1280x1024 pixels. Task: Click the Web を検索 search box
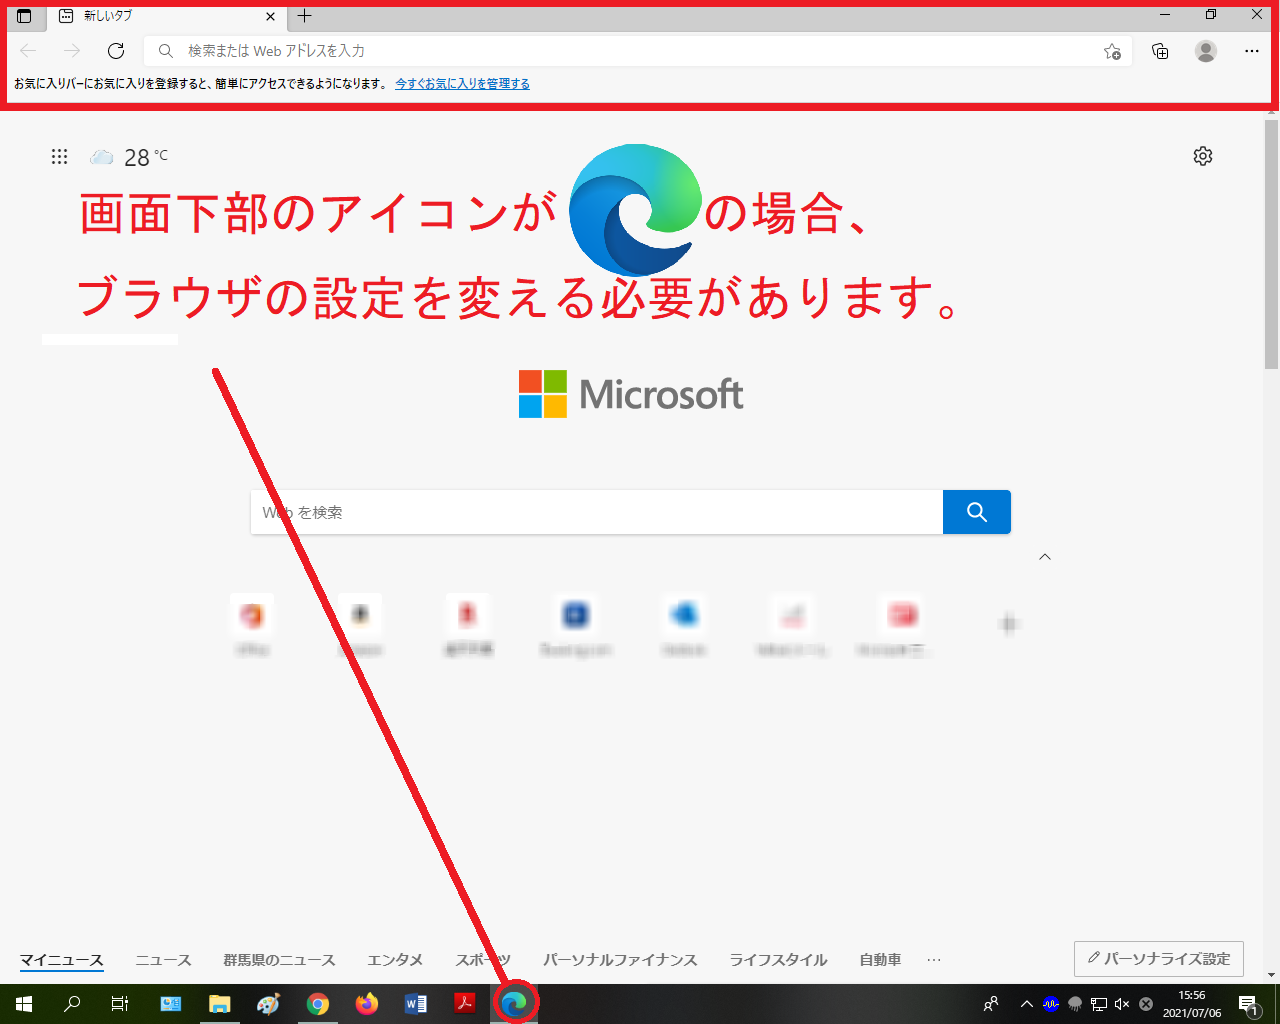(x=596, y=512)
